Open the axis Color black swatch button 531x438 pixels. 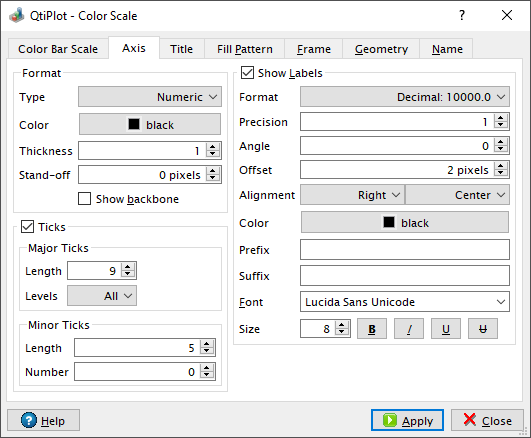(x=150, y=124)
